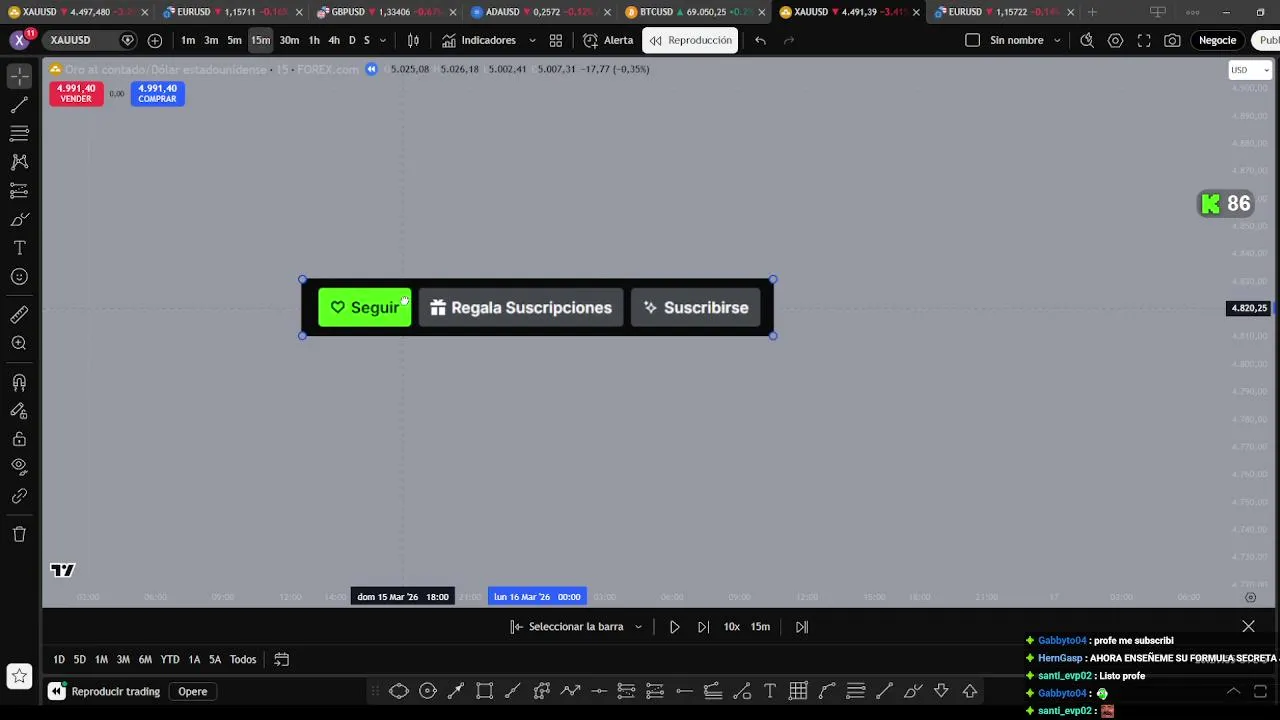Select the crosshair cursor tool
The image size is (1280, 720).
tap(19, 76)
